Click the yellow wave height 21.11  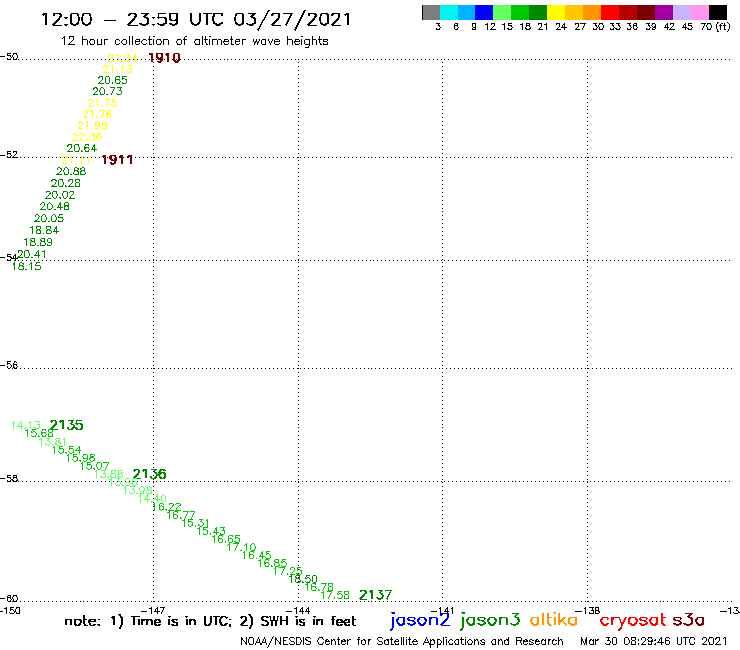(76, 160)
